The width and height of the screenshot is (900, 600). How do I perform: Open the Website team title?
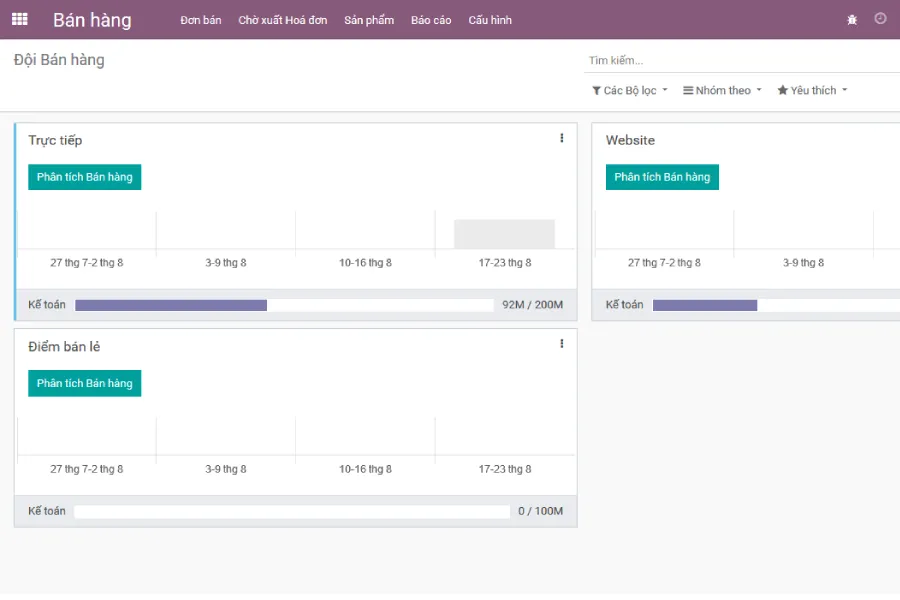click(630, 140)
